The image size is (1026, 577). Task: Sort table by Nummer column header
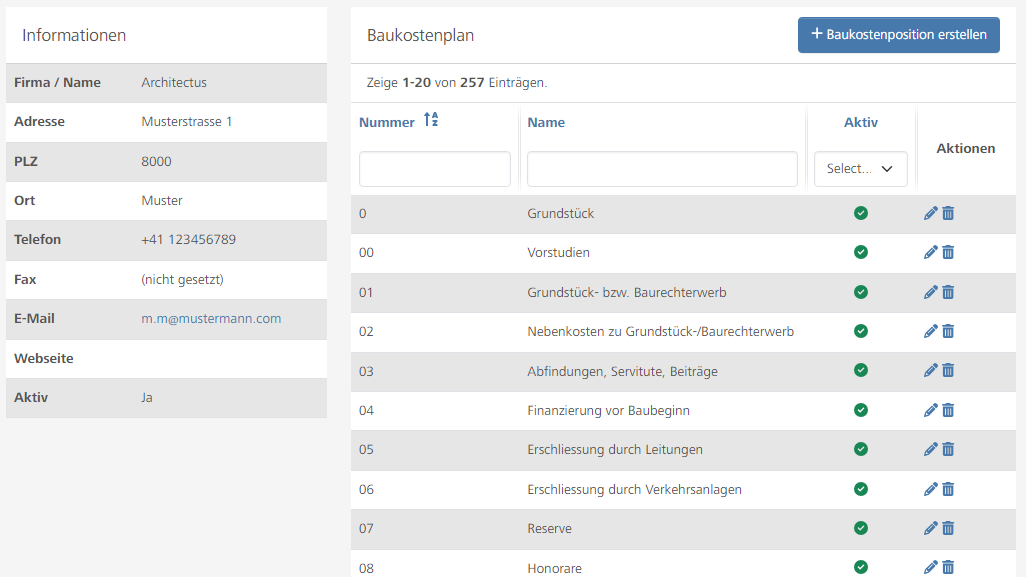click(x=387, y=122)
